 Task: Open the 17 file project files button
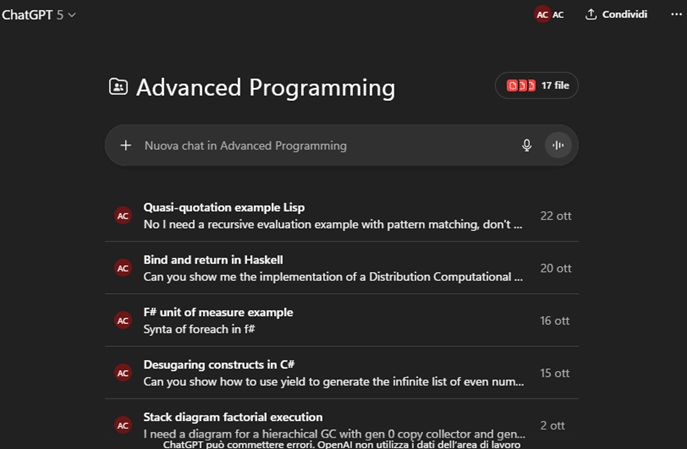click(x=537, y=86)
